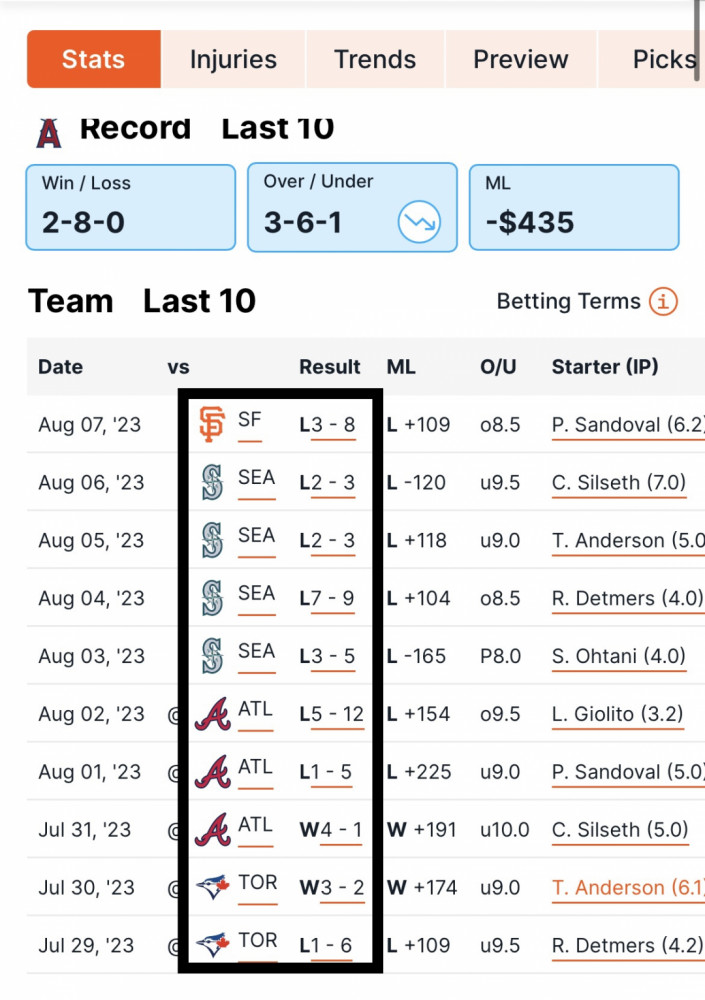Go to the Picks tab

664,59
